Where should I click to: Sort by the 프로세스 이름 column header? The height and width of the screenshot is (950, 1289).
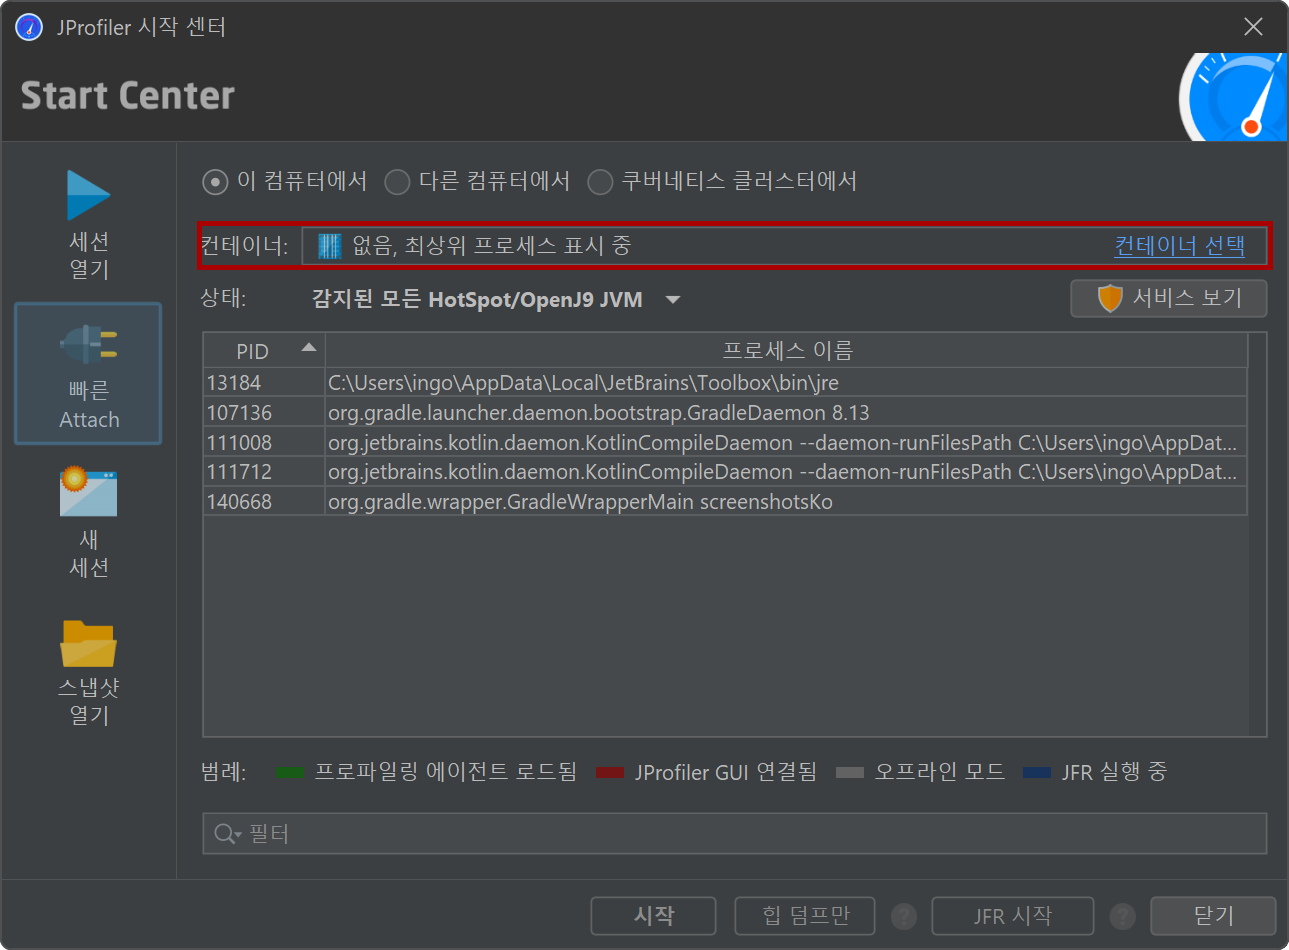point(787,351)
